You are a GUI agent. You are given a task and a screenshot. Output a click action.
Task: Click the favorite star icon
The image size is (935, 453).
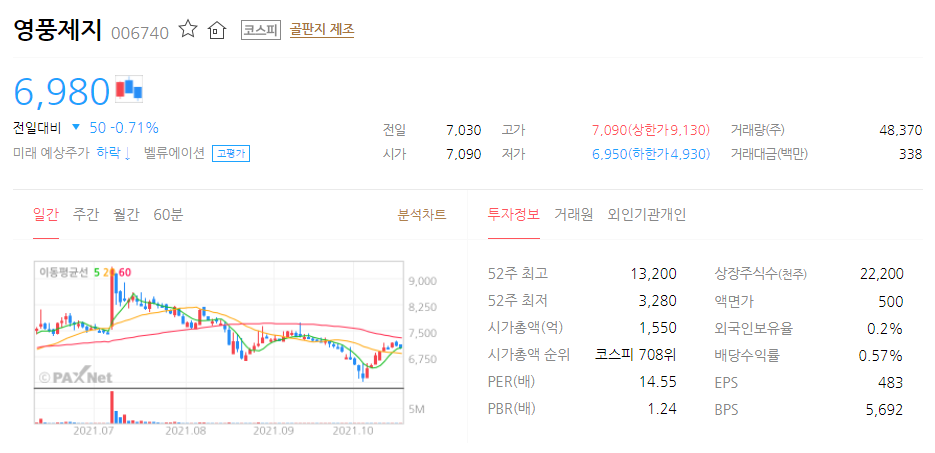(x=188, y=29)
